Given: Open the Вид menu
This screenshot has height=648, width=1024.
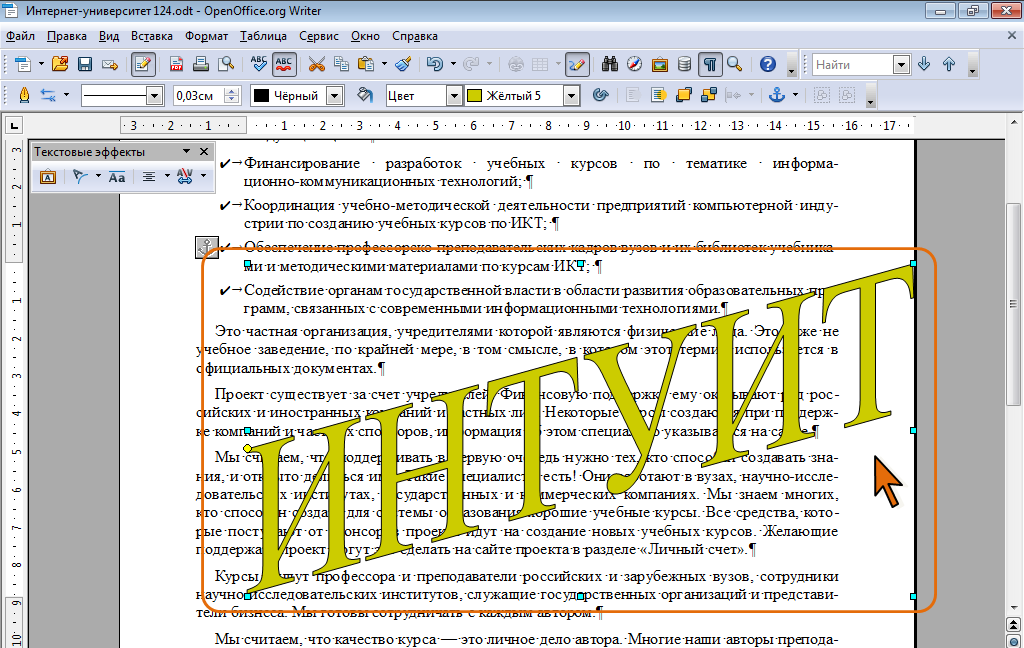Looking at the screenshot, I should (x=109, y=36).
